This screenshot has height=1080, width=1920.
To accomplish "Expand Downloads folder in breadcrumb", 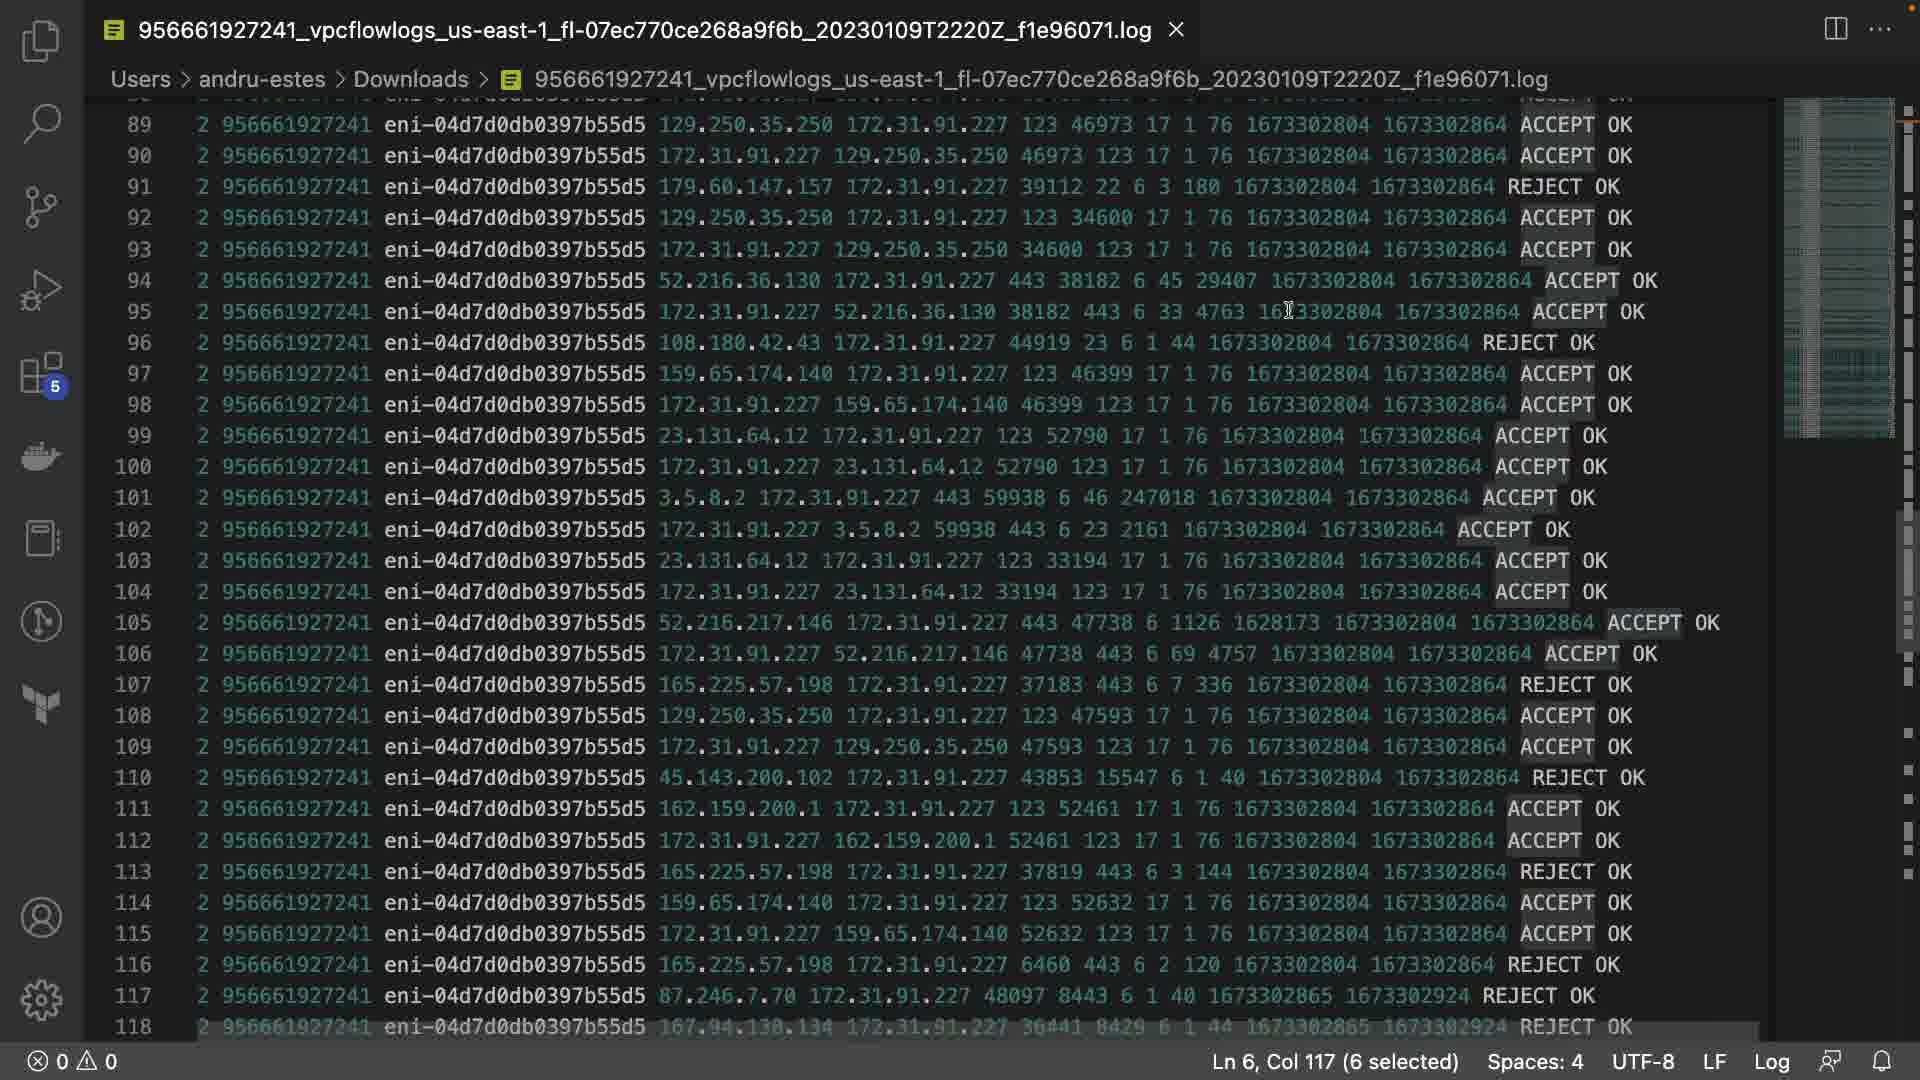I will tap(410, 79).
